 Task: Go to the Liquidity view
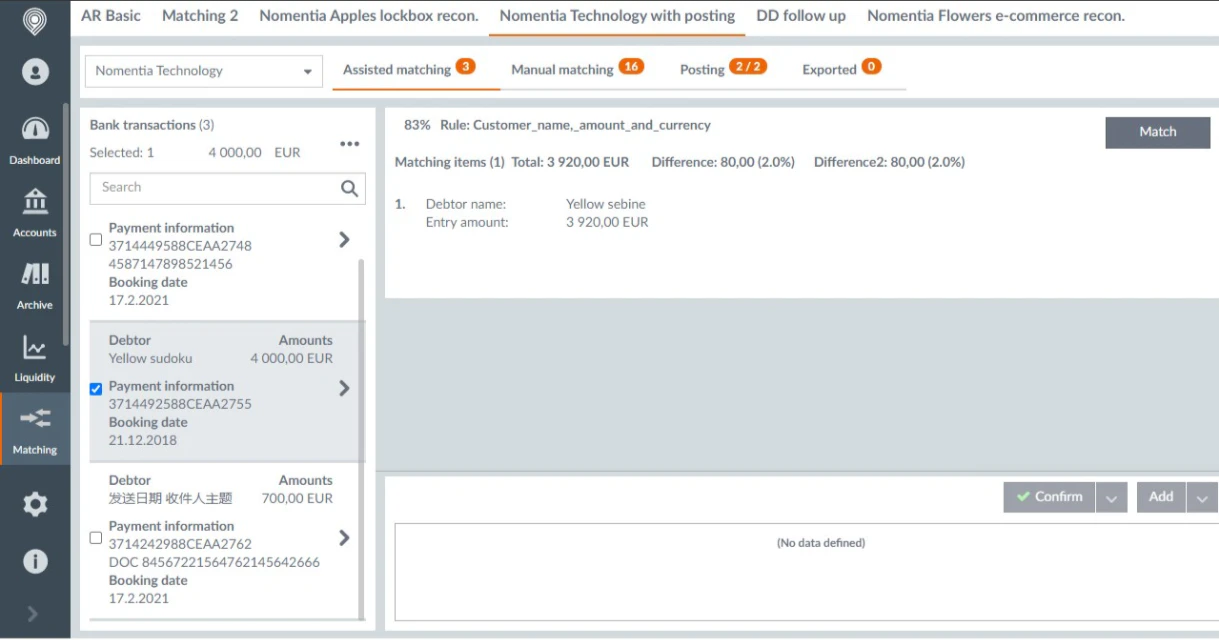pyautogui.click(x=34, y=356)
